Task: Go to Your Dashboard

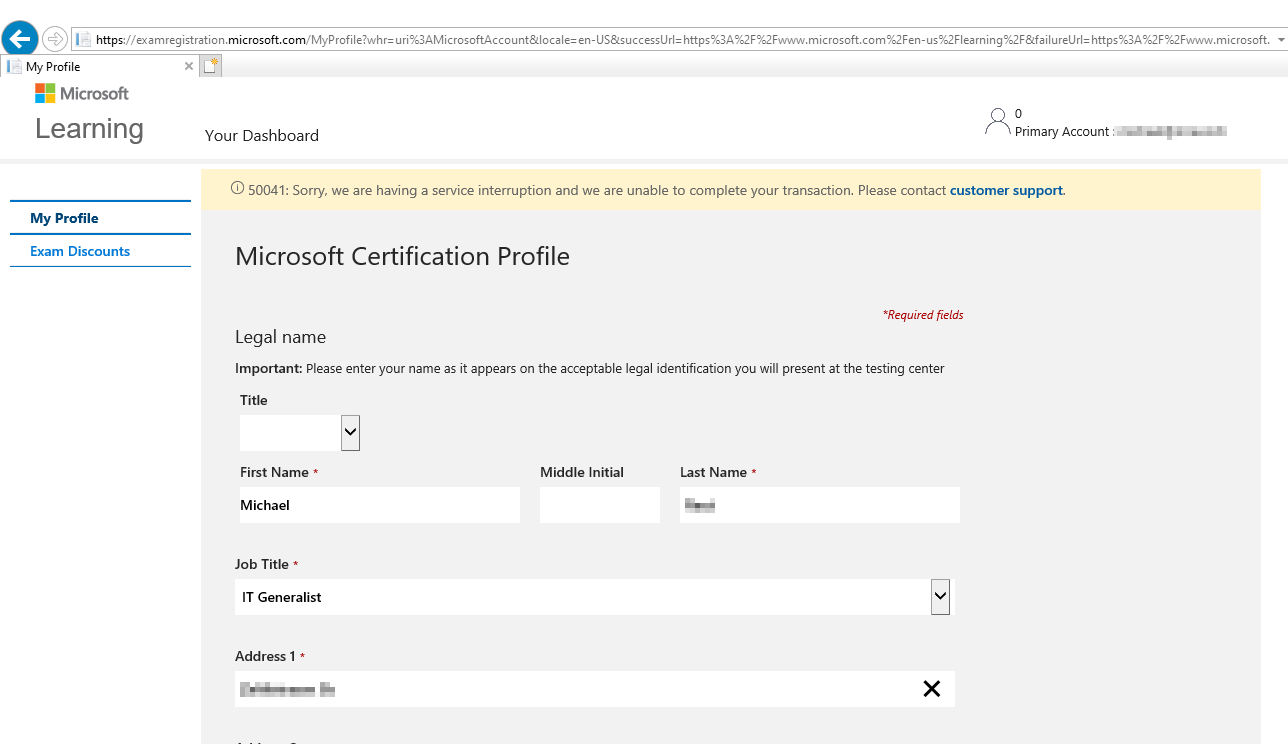Action: tap(262, 135)
